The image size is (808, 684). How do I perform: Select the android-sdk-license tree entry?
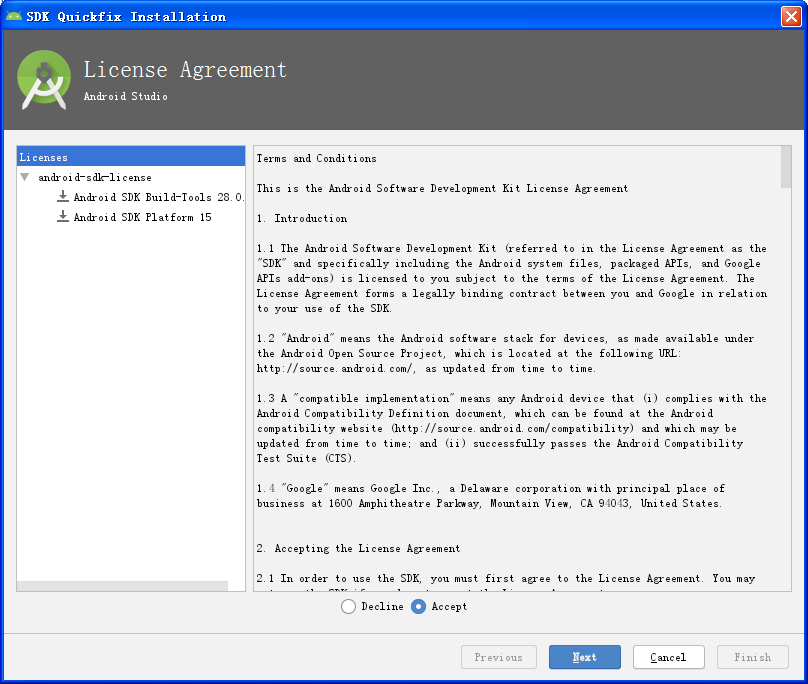(95, 177)
